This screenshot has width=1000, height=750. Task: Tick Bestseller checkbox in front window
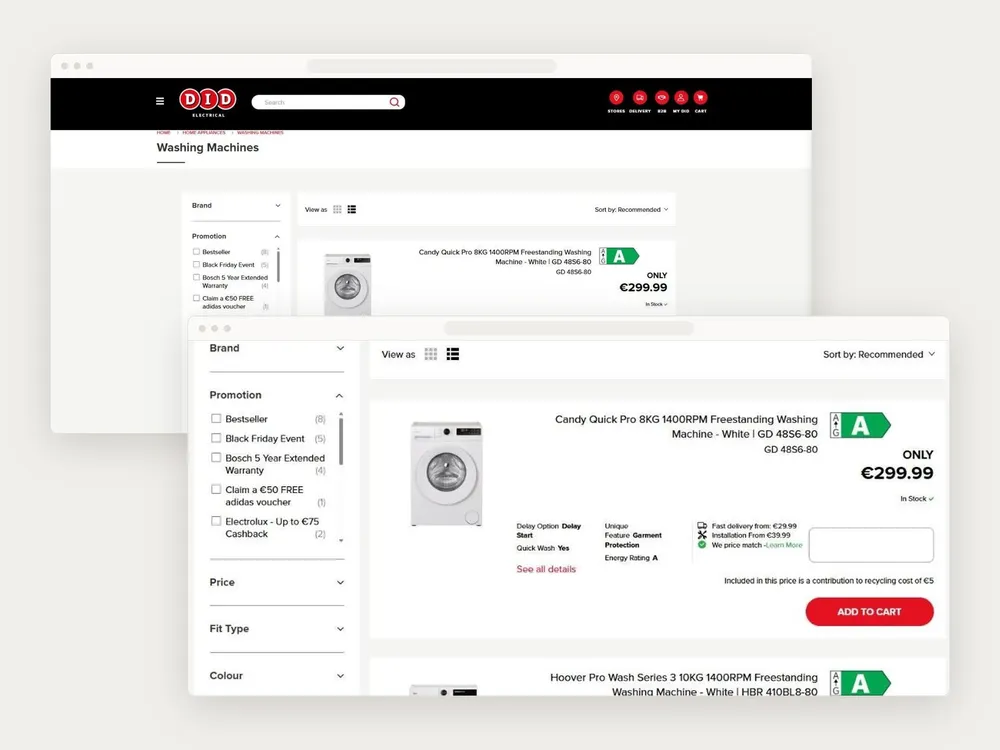216,418
